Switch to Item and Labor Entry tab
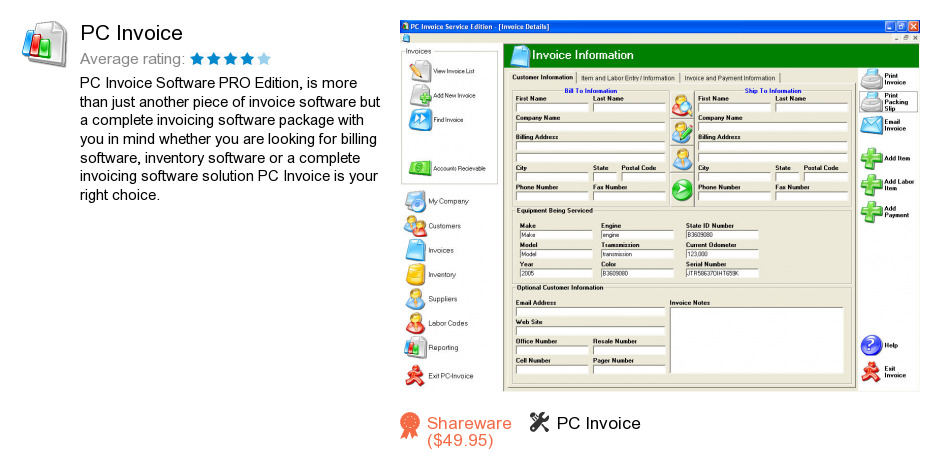This screenshot has height=476, width=940. point(628,78)
